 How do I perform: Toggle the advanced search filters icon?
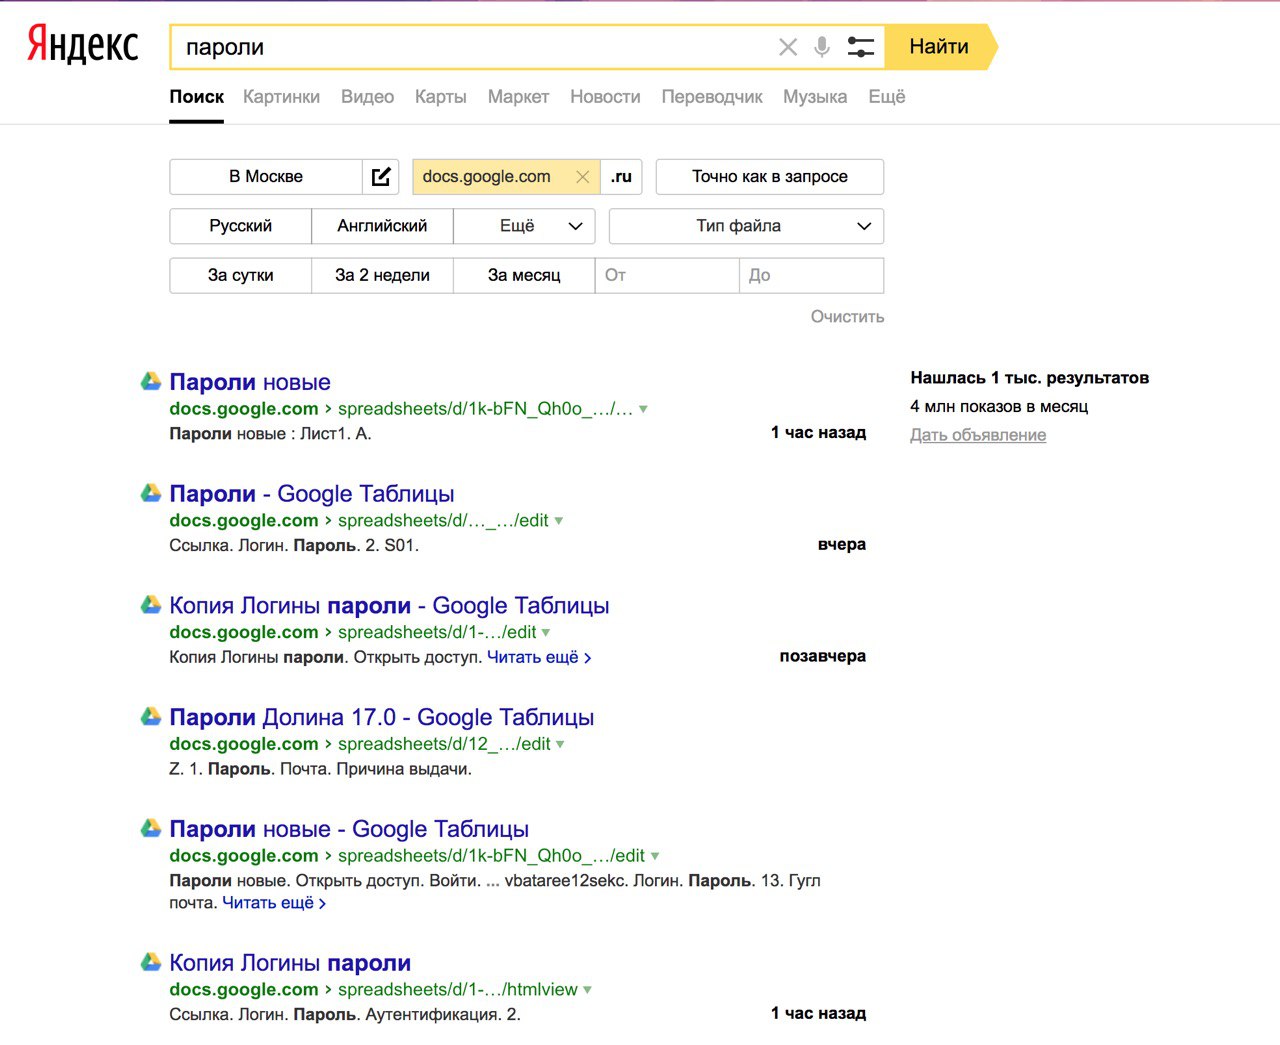(860, 47)
